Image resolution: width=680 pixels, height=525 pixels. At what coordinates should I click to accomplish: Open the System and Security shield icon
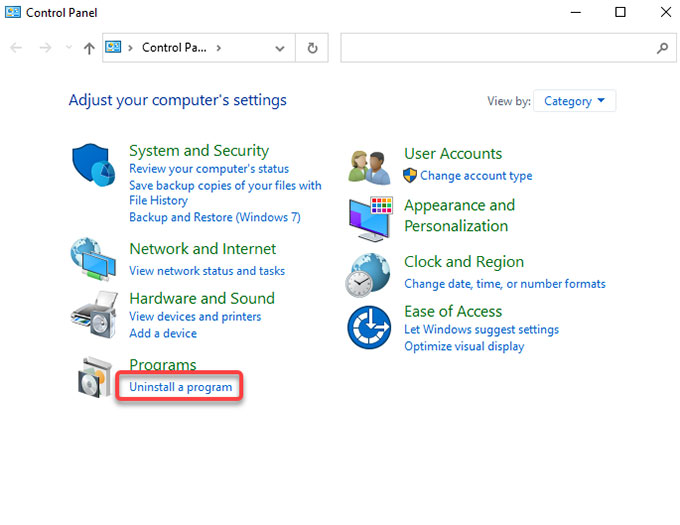pos(94,165)
